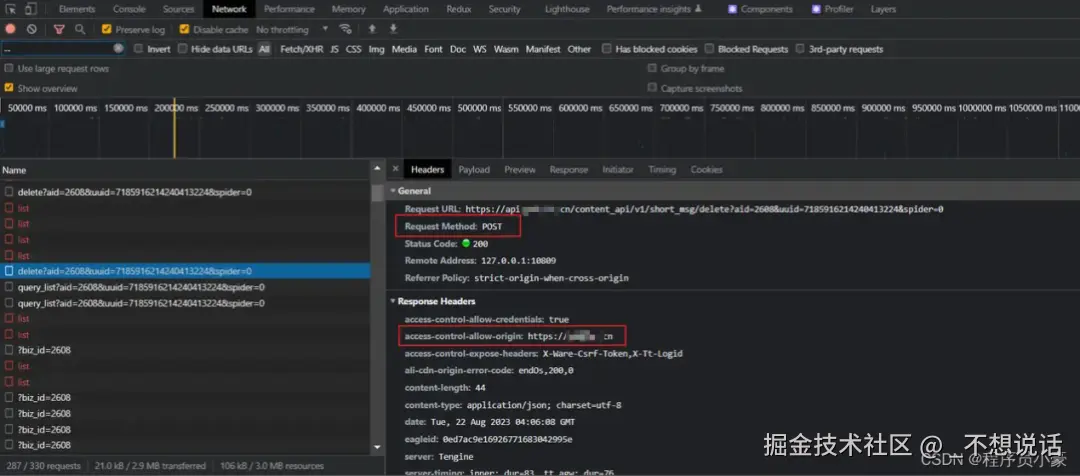Filter requests by Wasm type
This screenshot has width=1080, height=476.
(x=506, y=49)
